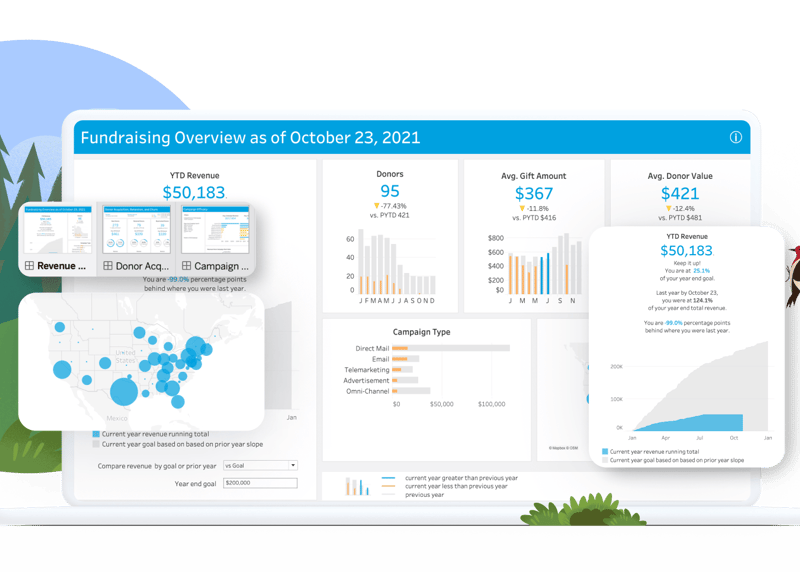Click the sheet grid icon beside Revenue tab
The height and width of the screenshot is (572, 800).
point(30,266)
